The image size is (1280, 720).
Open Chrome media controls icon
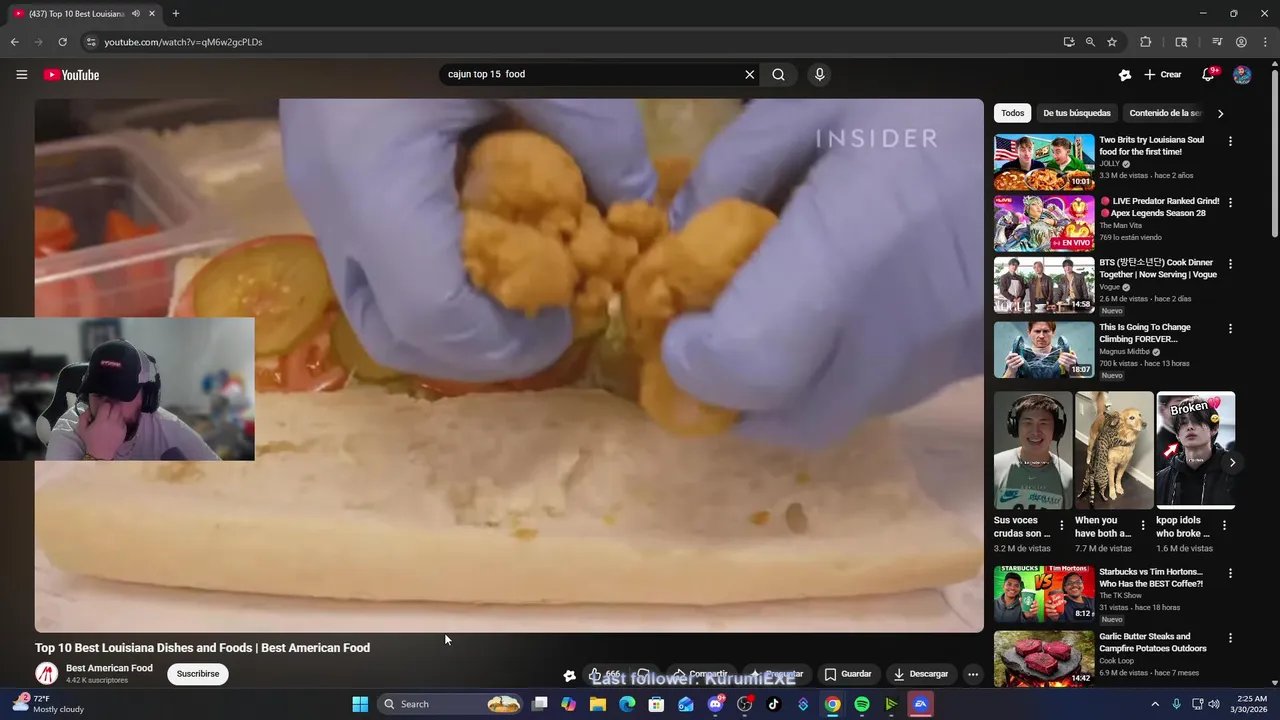pos(1217,42)
